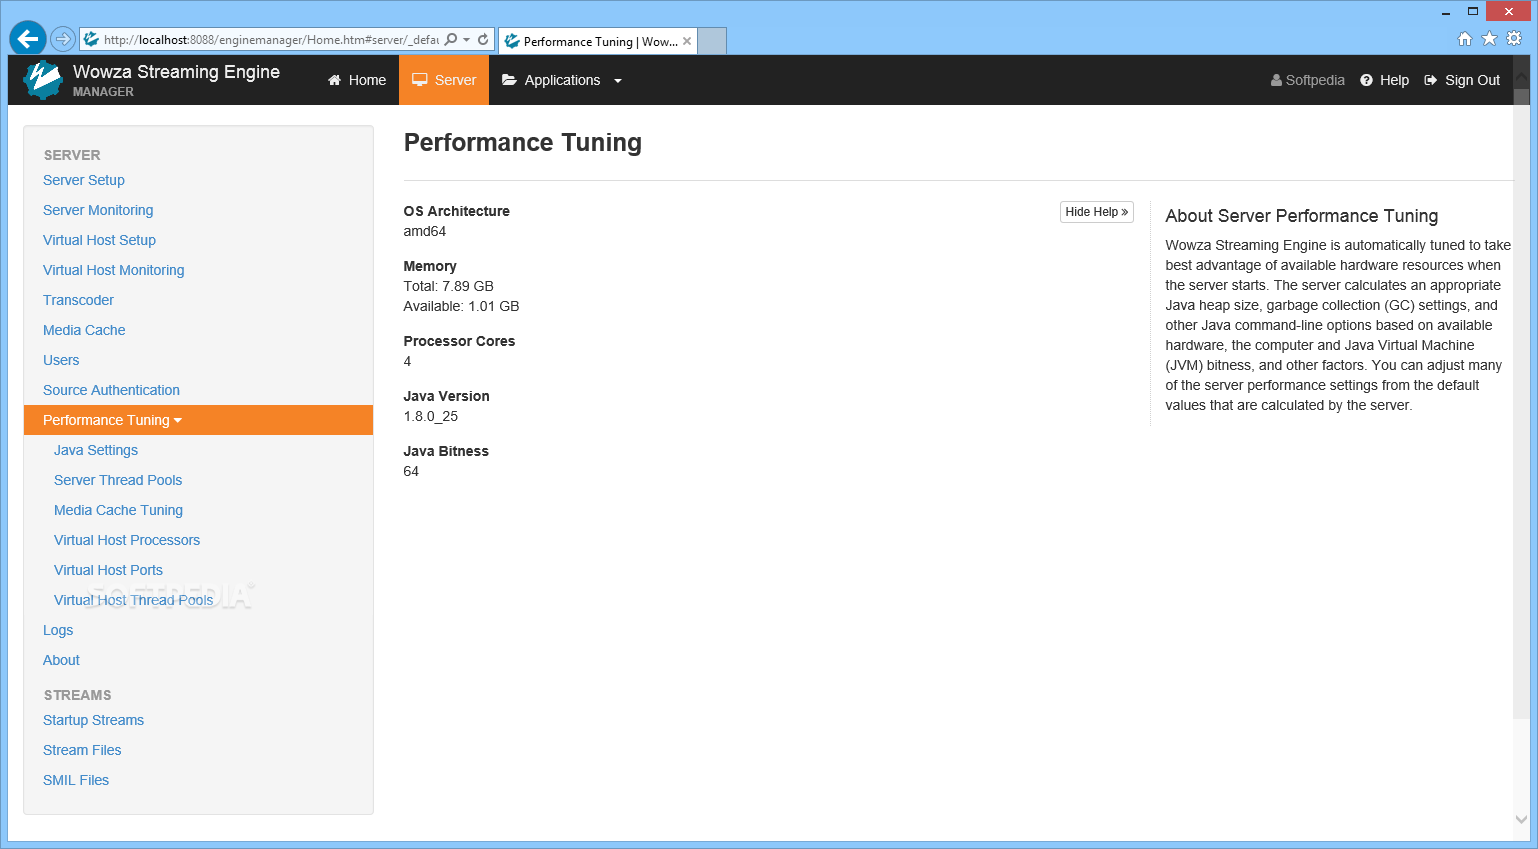Open the favorites star icon

[x=1489, y=39]
